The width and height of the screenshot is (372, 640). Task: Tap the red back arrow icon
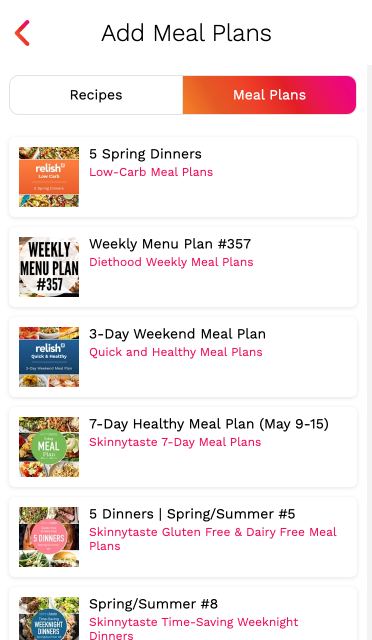click(x=22, y=33)
